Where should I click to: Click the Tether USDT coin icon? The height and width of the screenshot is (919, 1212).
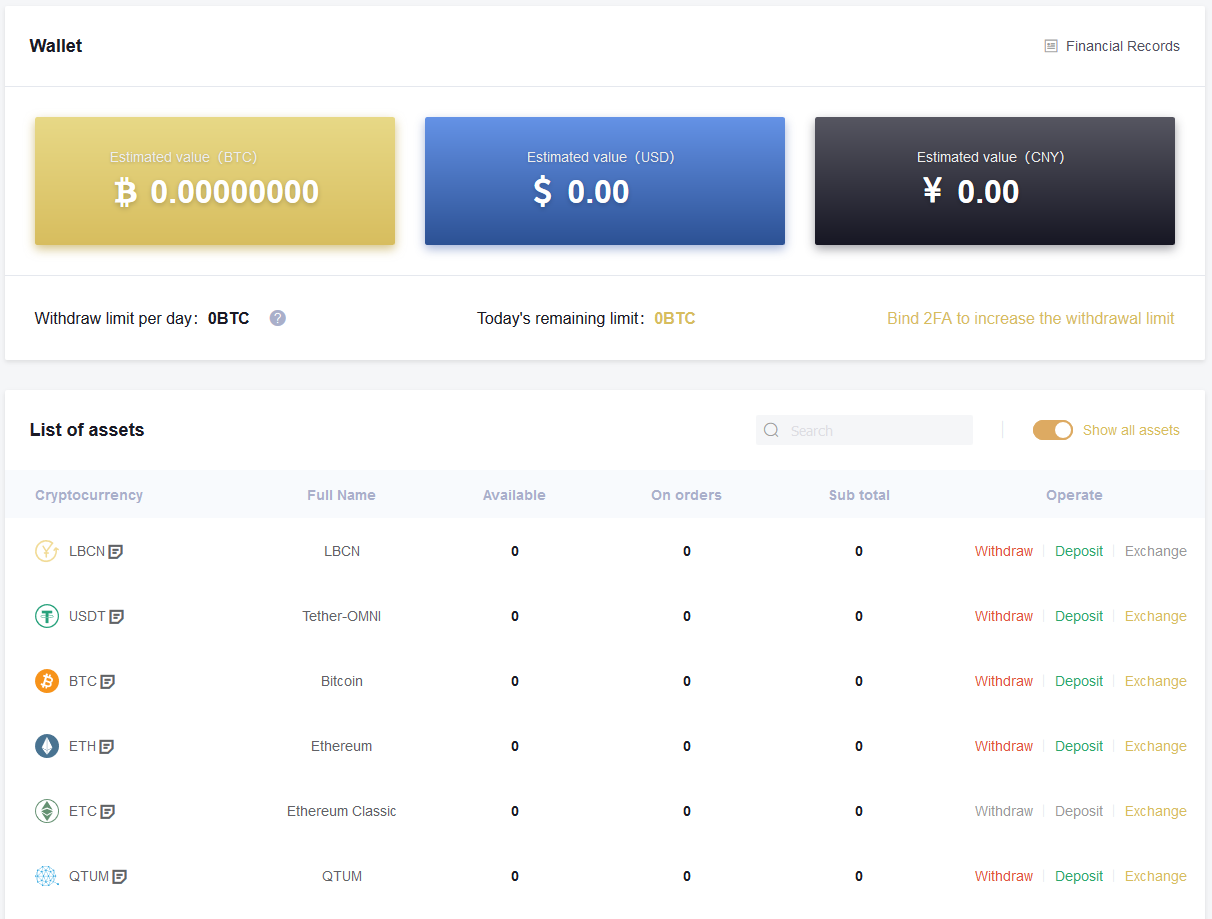point(47,616)
